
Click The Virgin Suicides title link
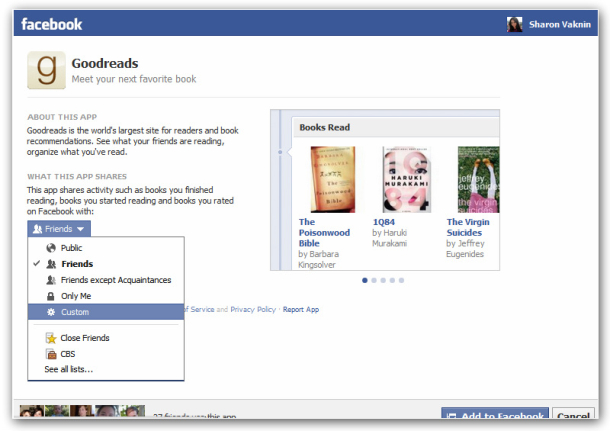pyautogui.click(x=468, y=227)
